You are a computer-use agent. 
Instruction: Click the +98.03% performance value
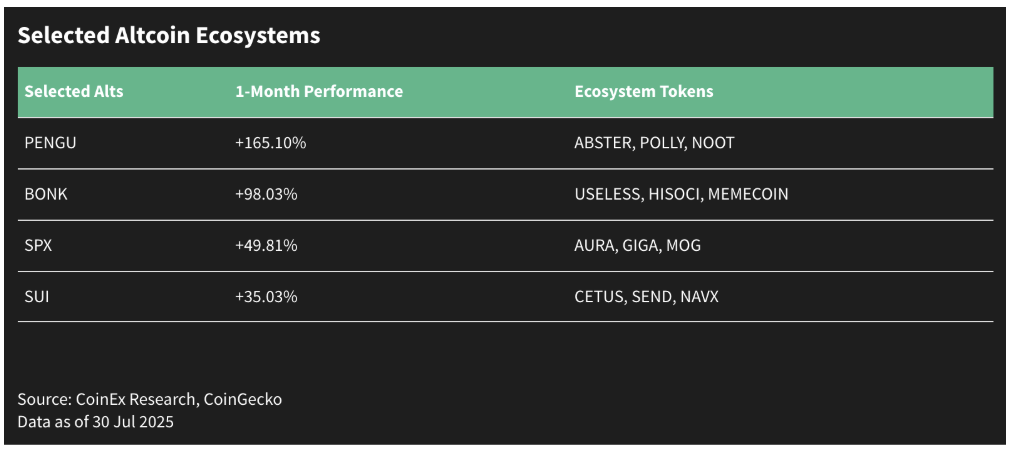click(x=266, y=194)
